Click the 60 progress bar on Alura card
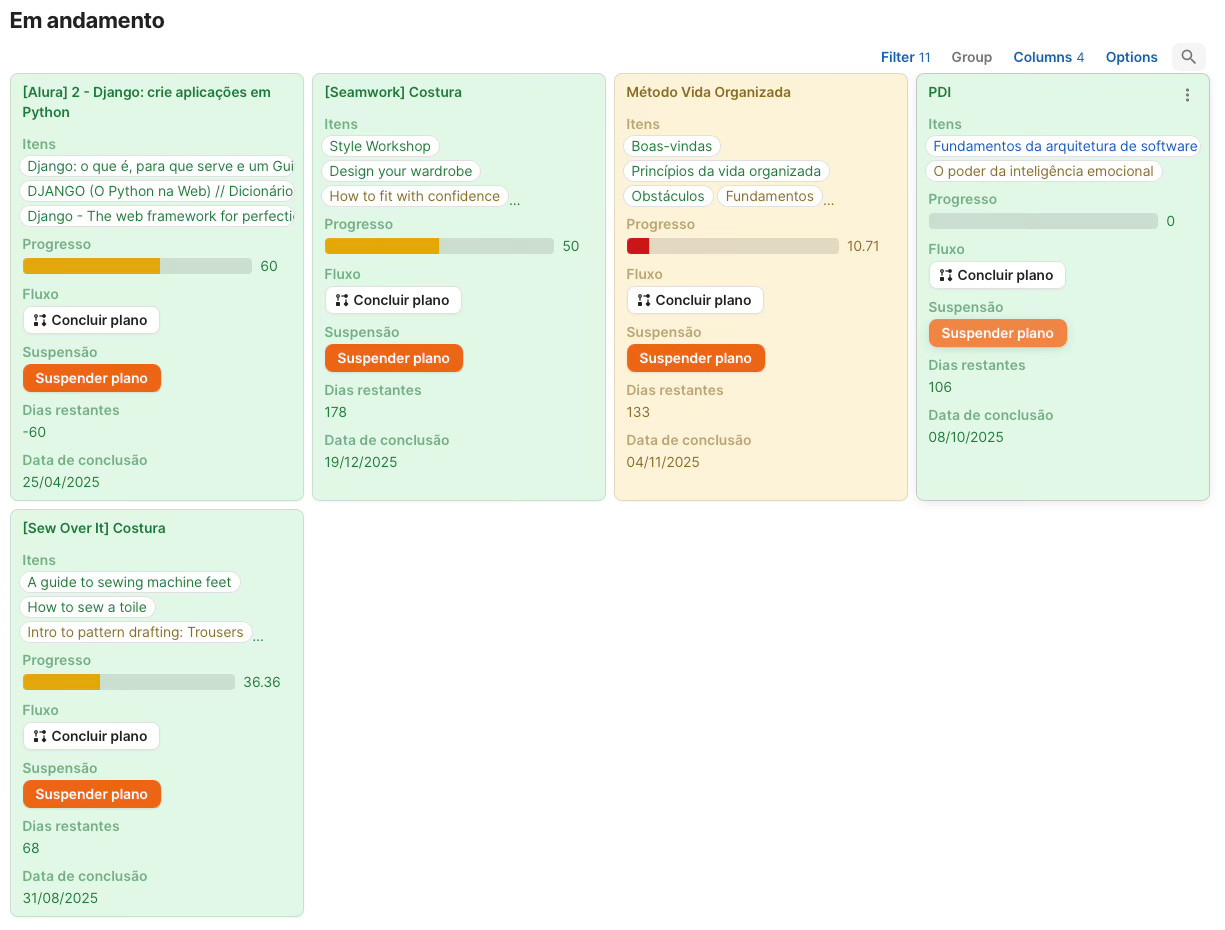 137,266
